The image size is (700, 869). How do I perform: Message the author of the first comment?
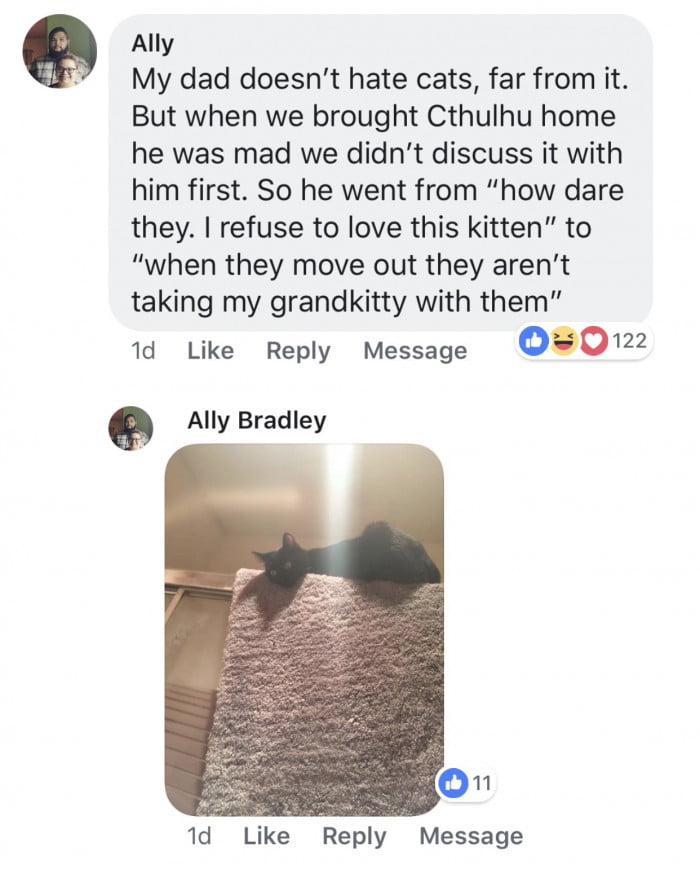415,351
